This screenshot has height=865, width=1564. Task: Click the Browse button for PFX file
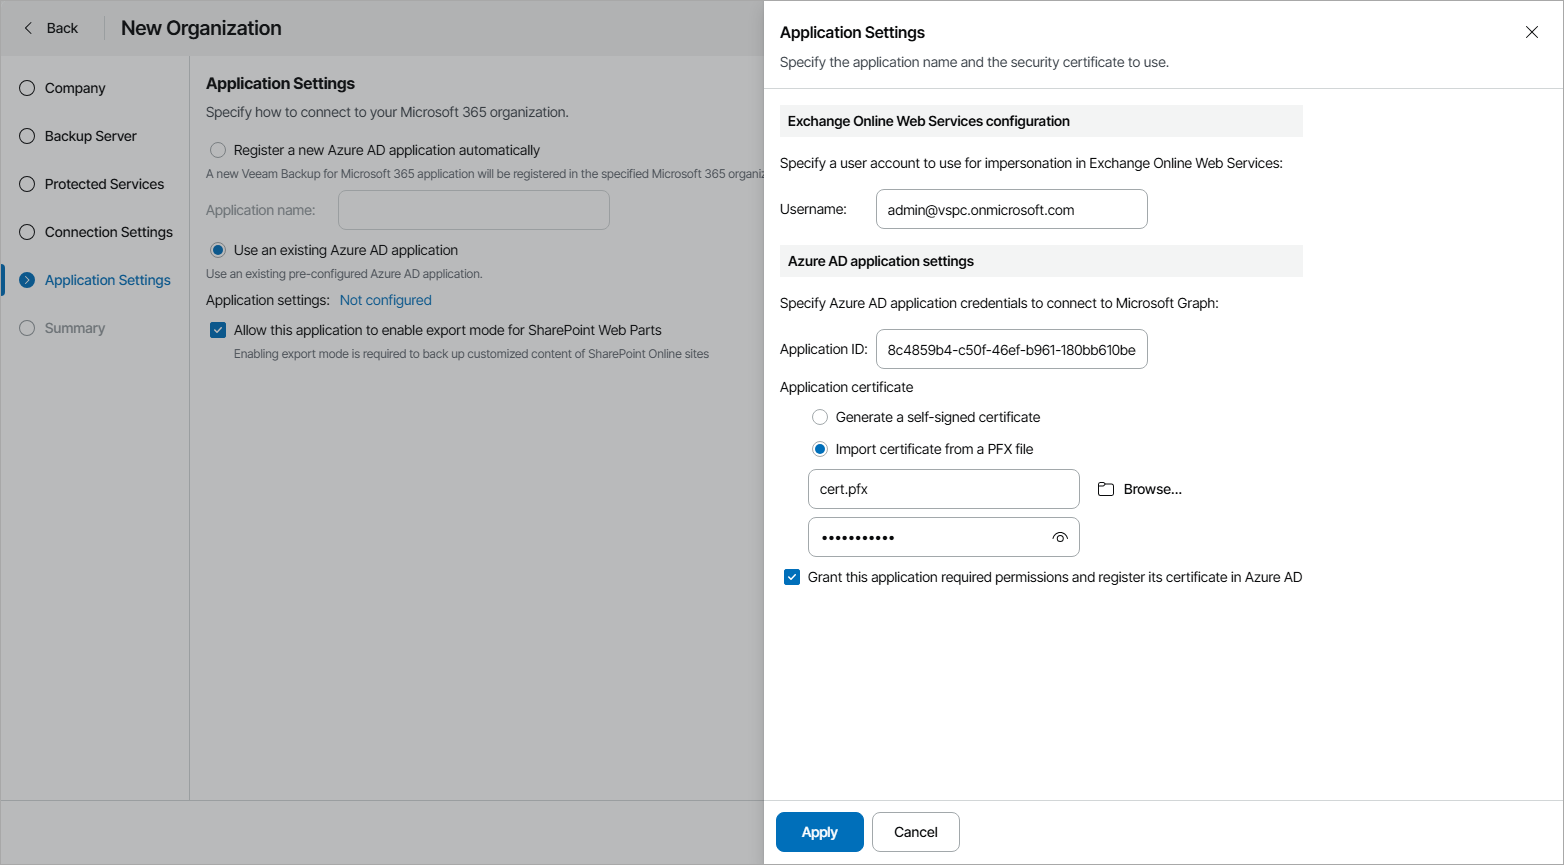(x=1151, y=488)
